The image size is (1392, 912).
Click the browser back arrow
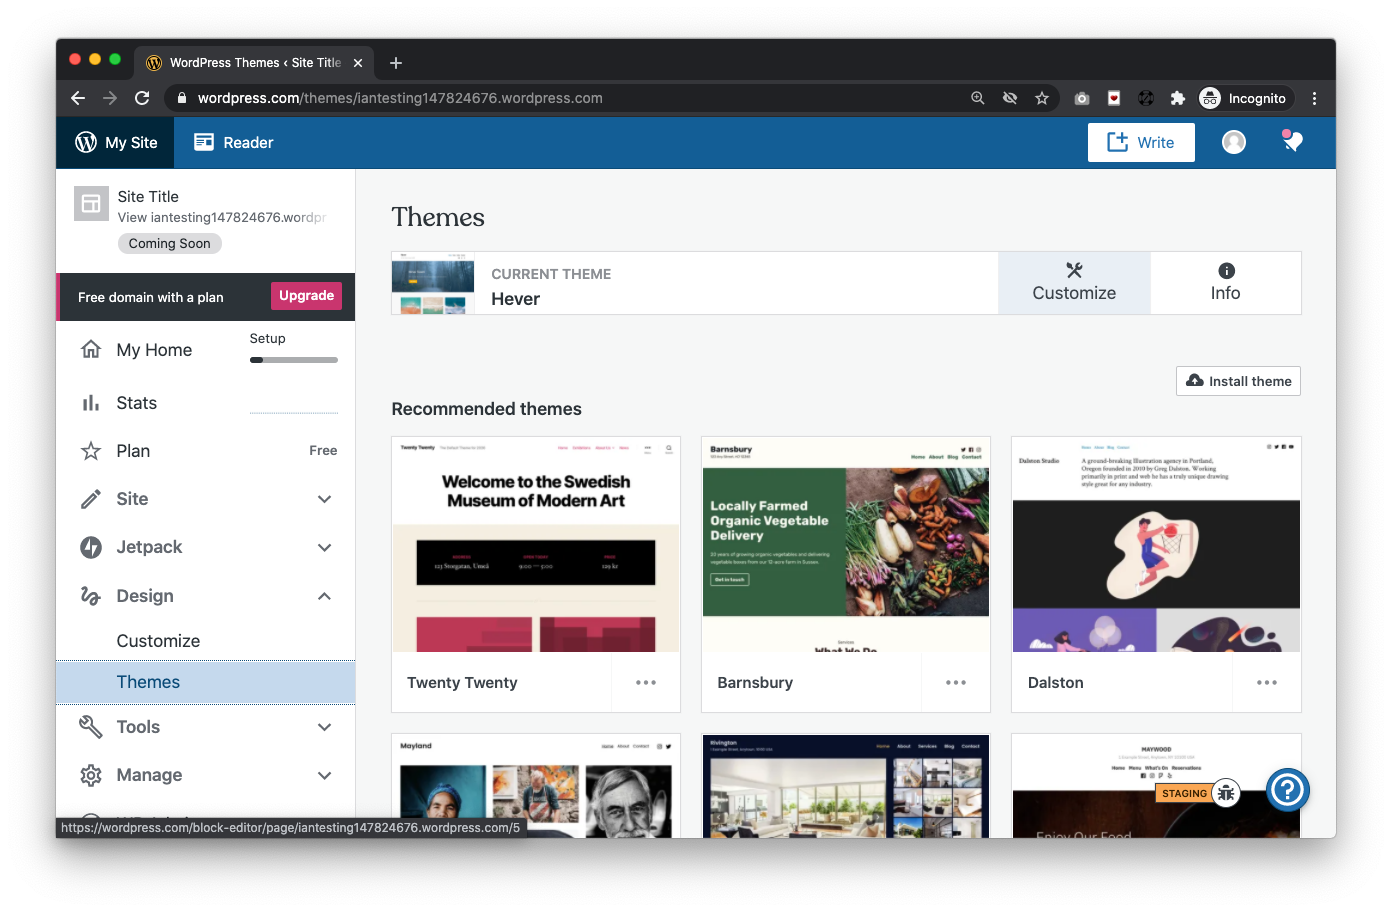(78, 98)
